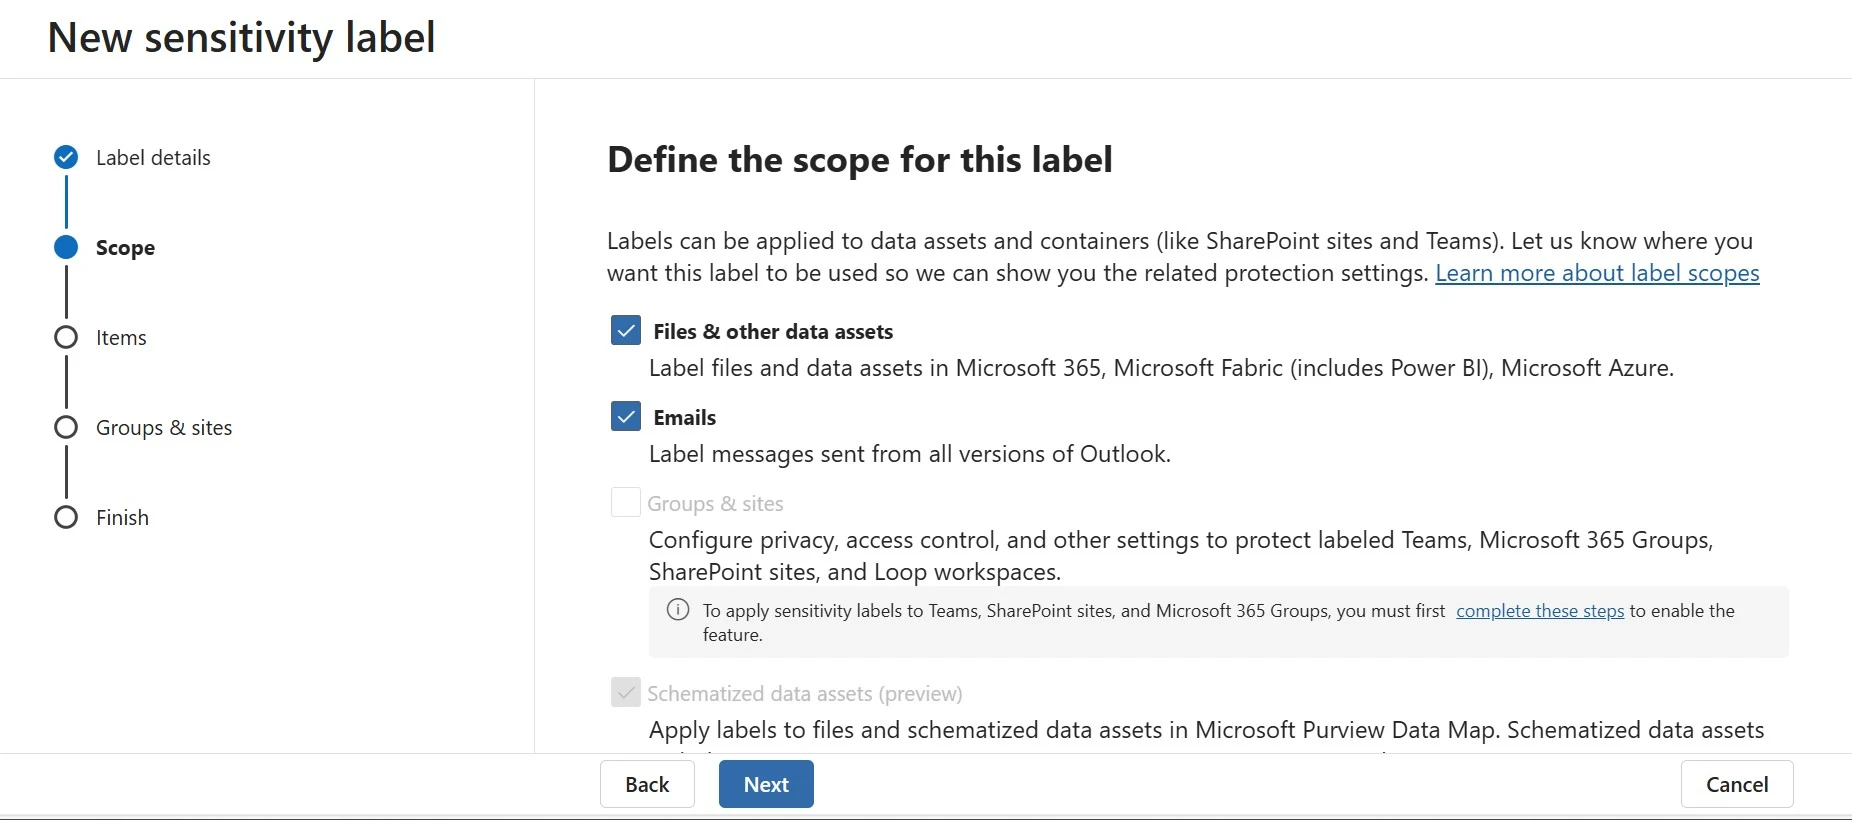Toggle Schematized data assets (preview) checkbox
The image size is (1852, 820).
tap(626, 692)
